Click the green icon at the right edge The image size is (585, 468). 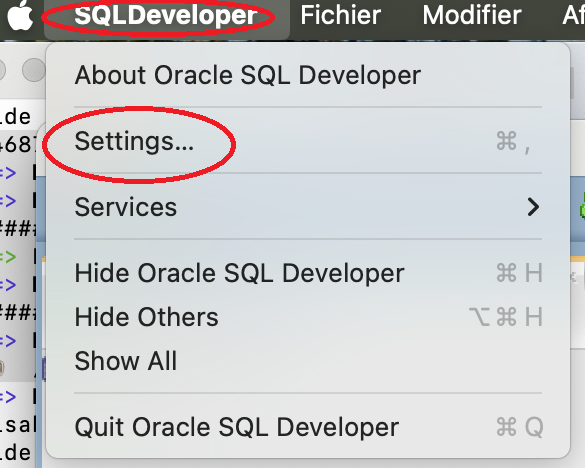tap(582, 207)
